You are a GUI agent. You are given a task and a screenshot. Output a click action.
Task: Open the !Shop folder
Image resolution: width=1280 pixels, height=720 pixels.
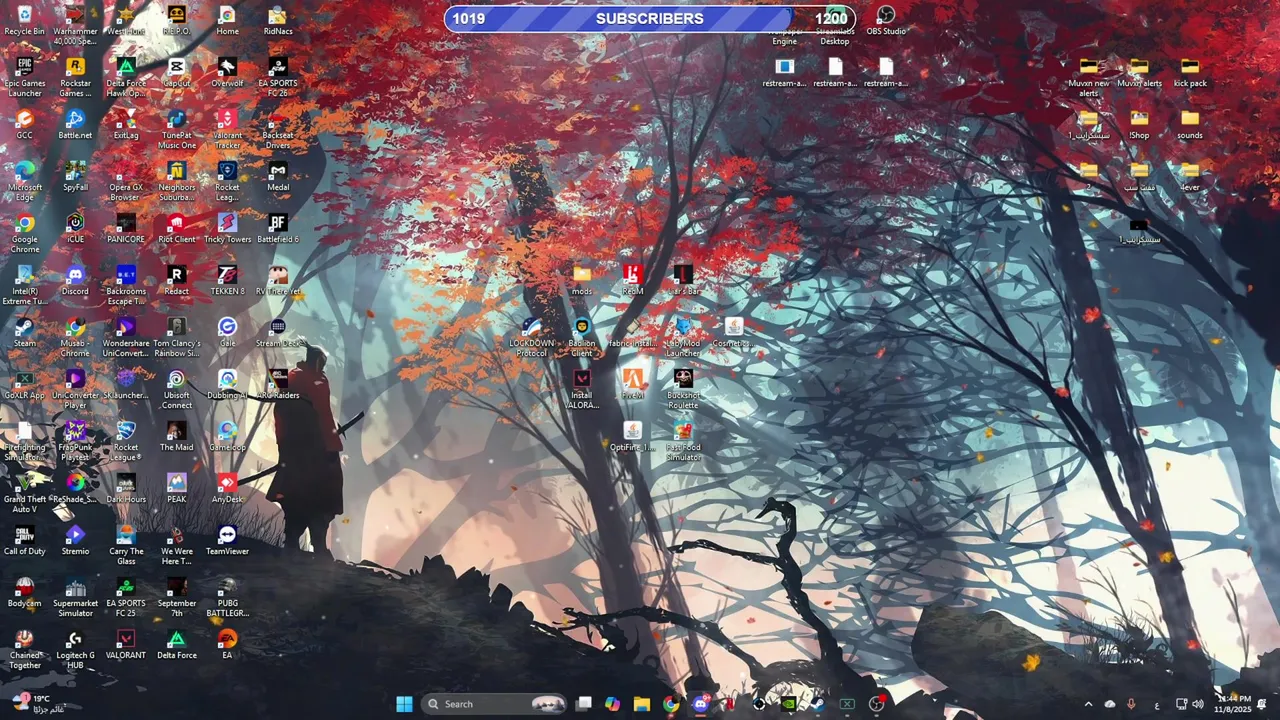click(1139, 124)
